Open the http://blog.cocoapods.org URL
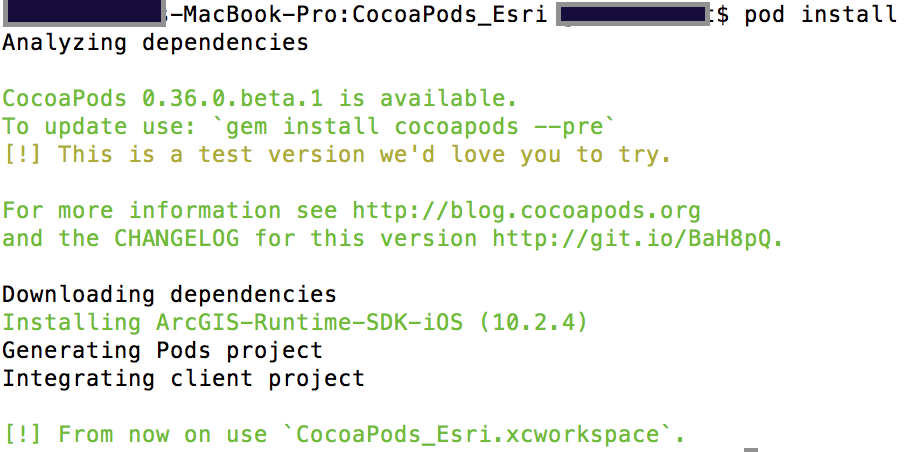The image size is (910, 452). pyautogui.click(x=526, y=210)
